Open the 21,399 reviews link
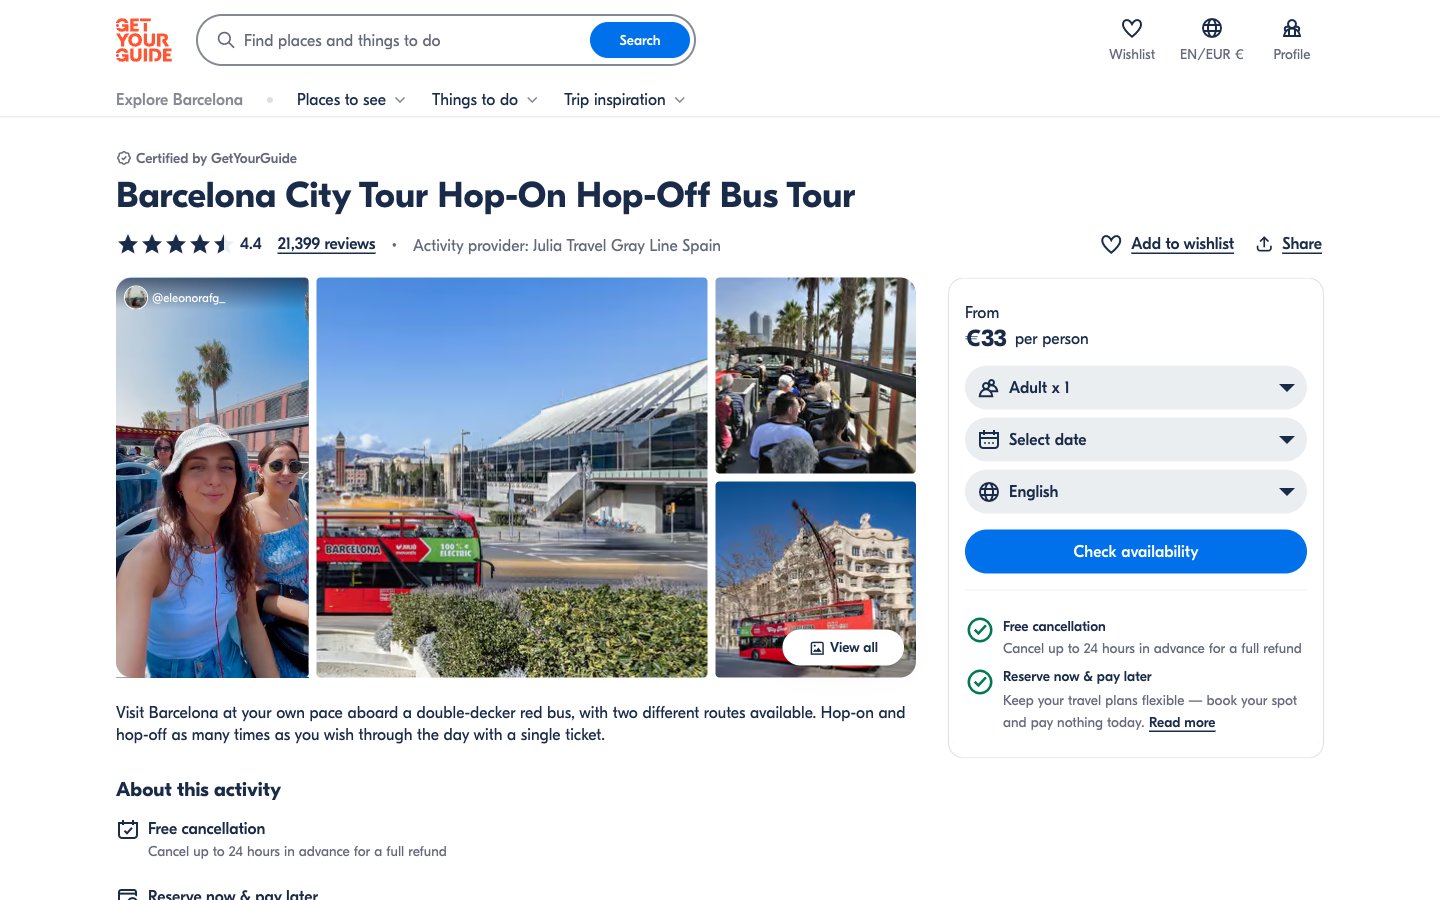Viewport: 1440px width, 900px height. pyautogui.click(x=326, y=244)
